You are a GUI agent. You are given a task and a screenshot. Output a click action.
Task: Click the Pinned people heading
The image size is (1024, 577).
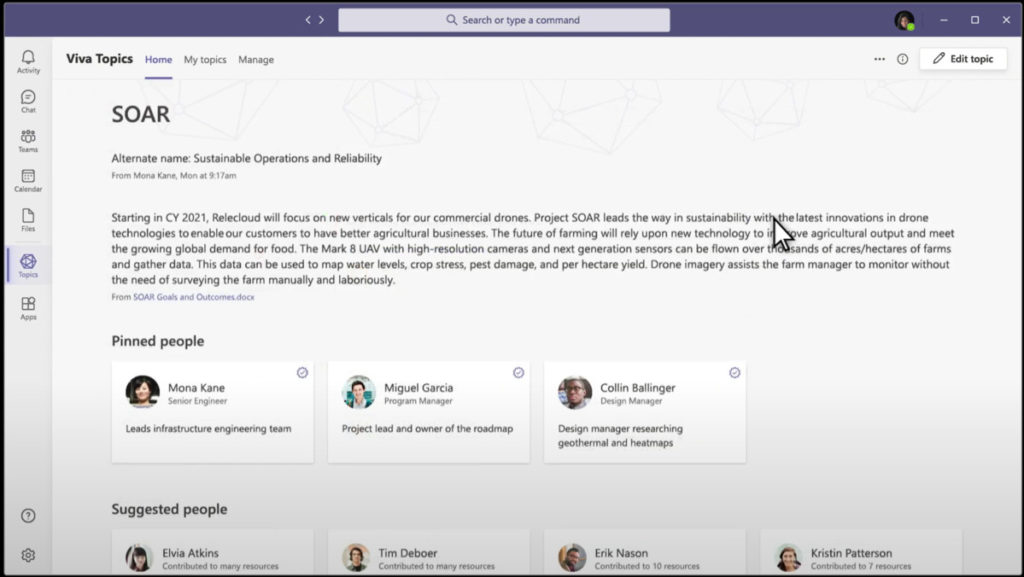157,341
